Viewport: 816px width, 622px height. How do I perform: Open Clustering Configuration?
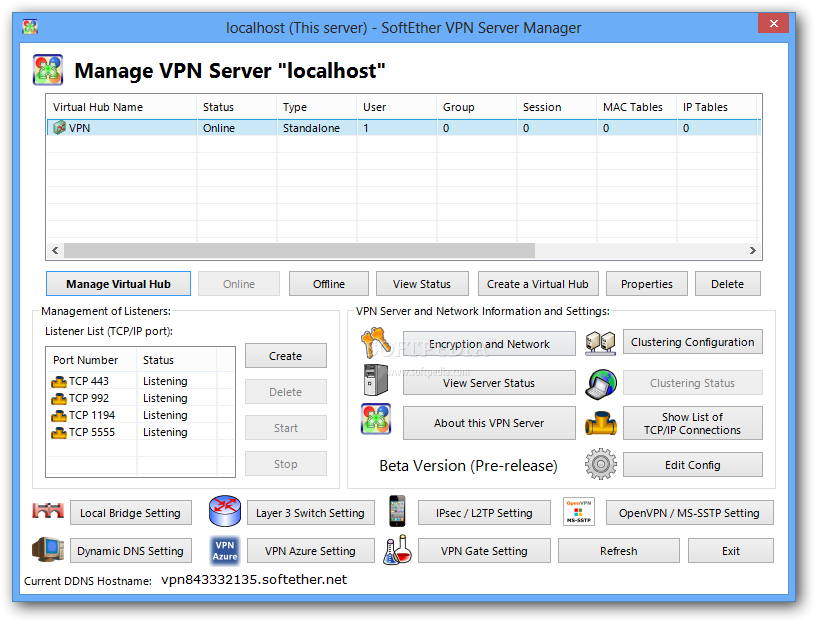pos(693,341)
